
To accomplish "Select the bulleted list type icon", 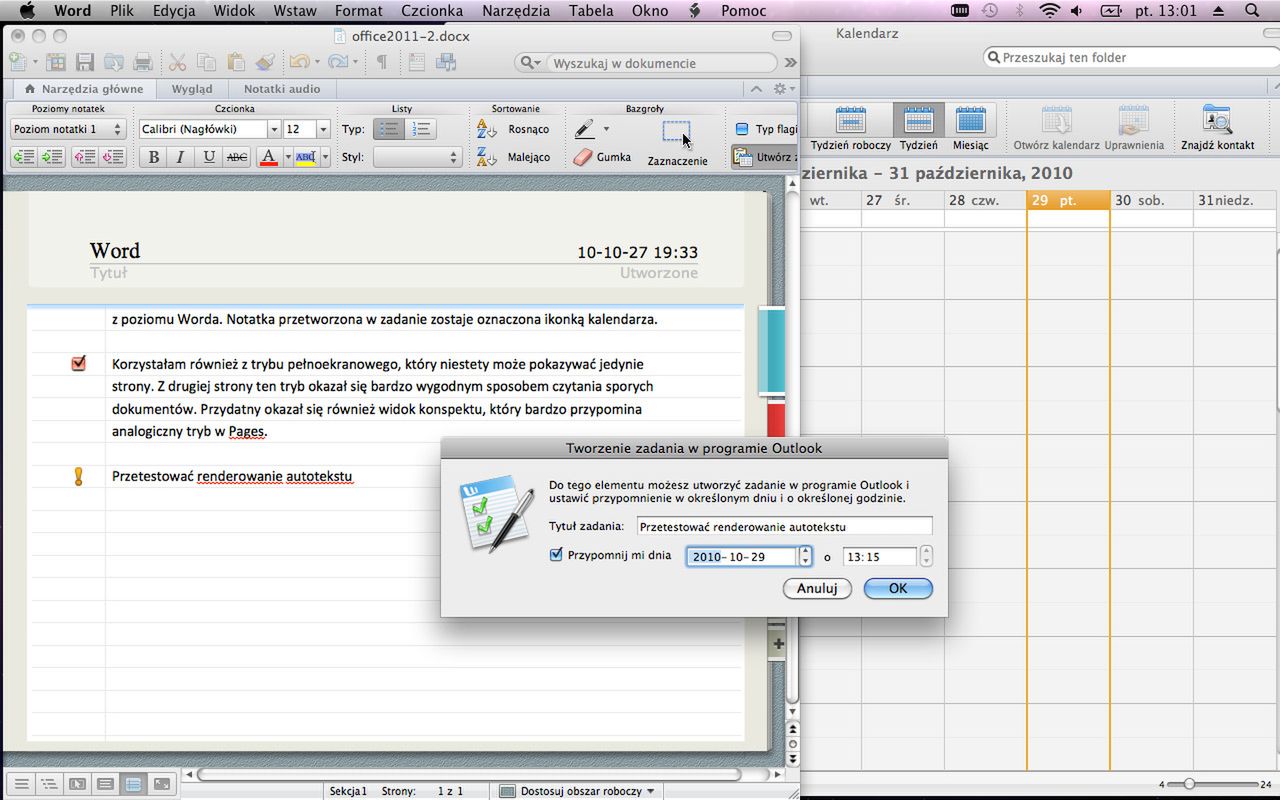I will [389, 129].
